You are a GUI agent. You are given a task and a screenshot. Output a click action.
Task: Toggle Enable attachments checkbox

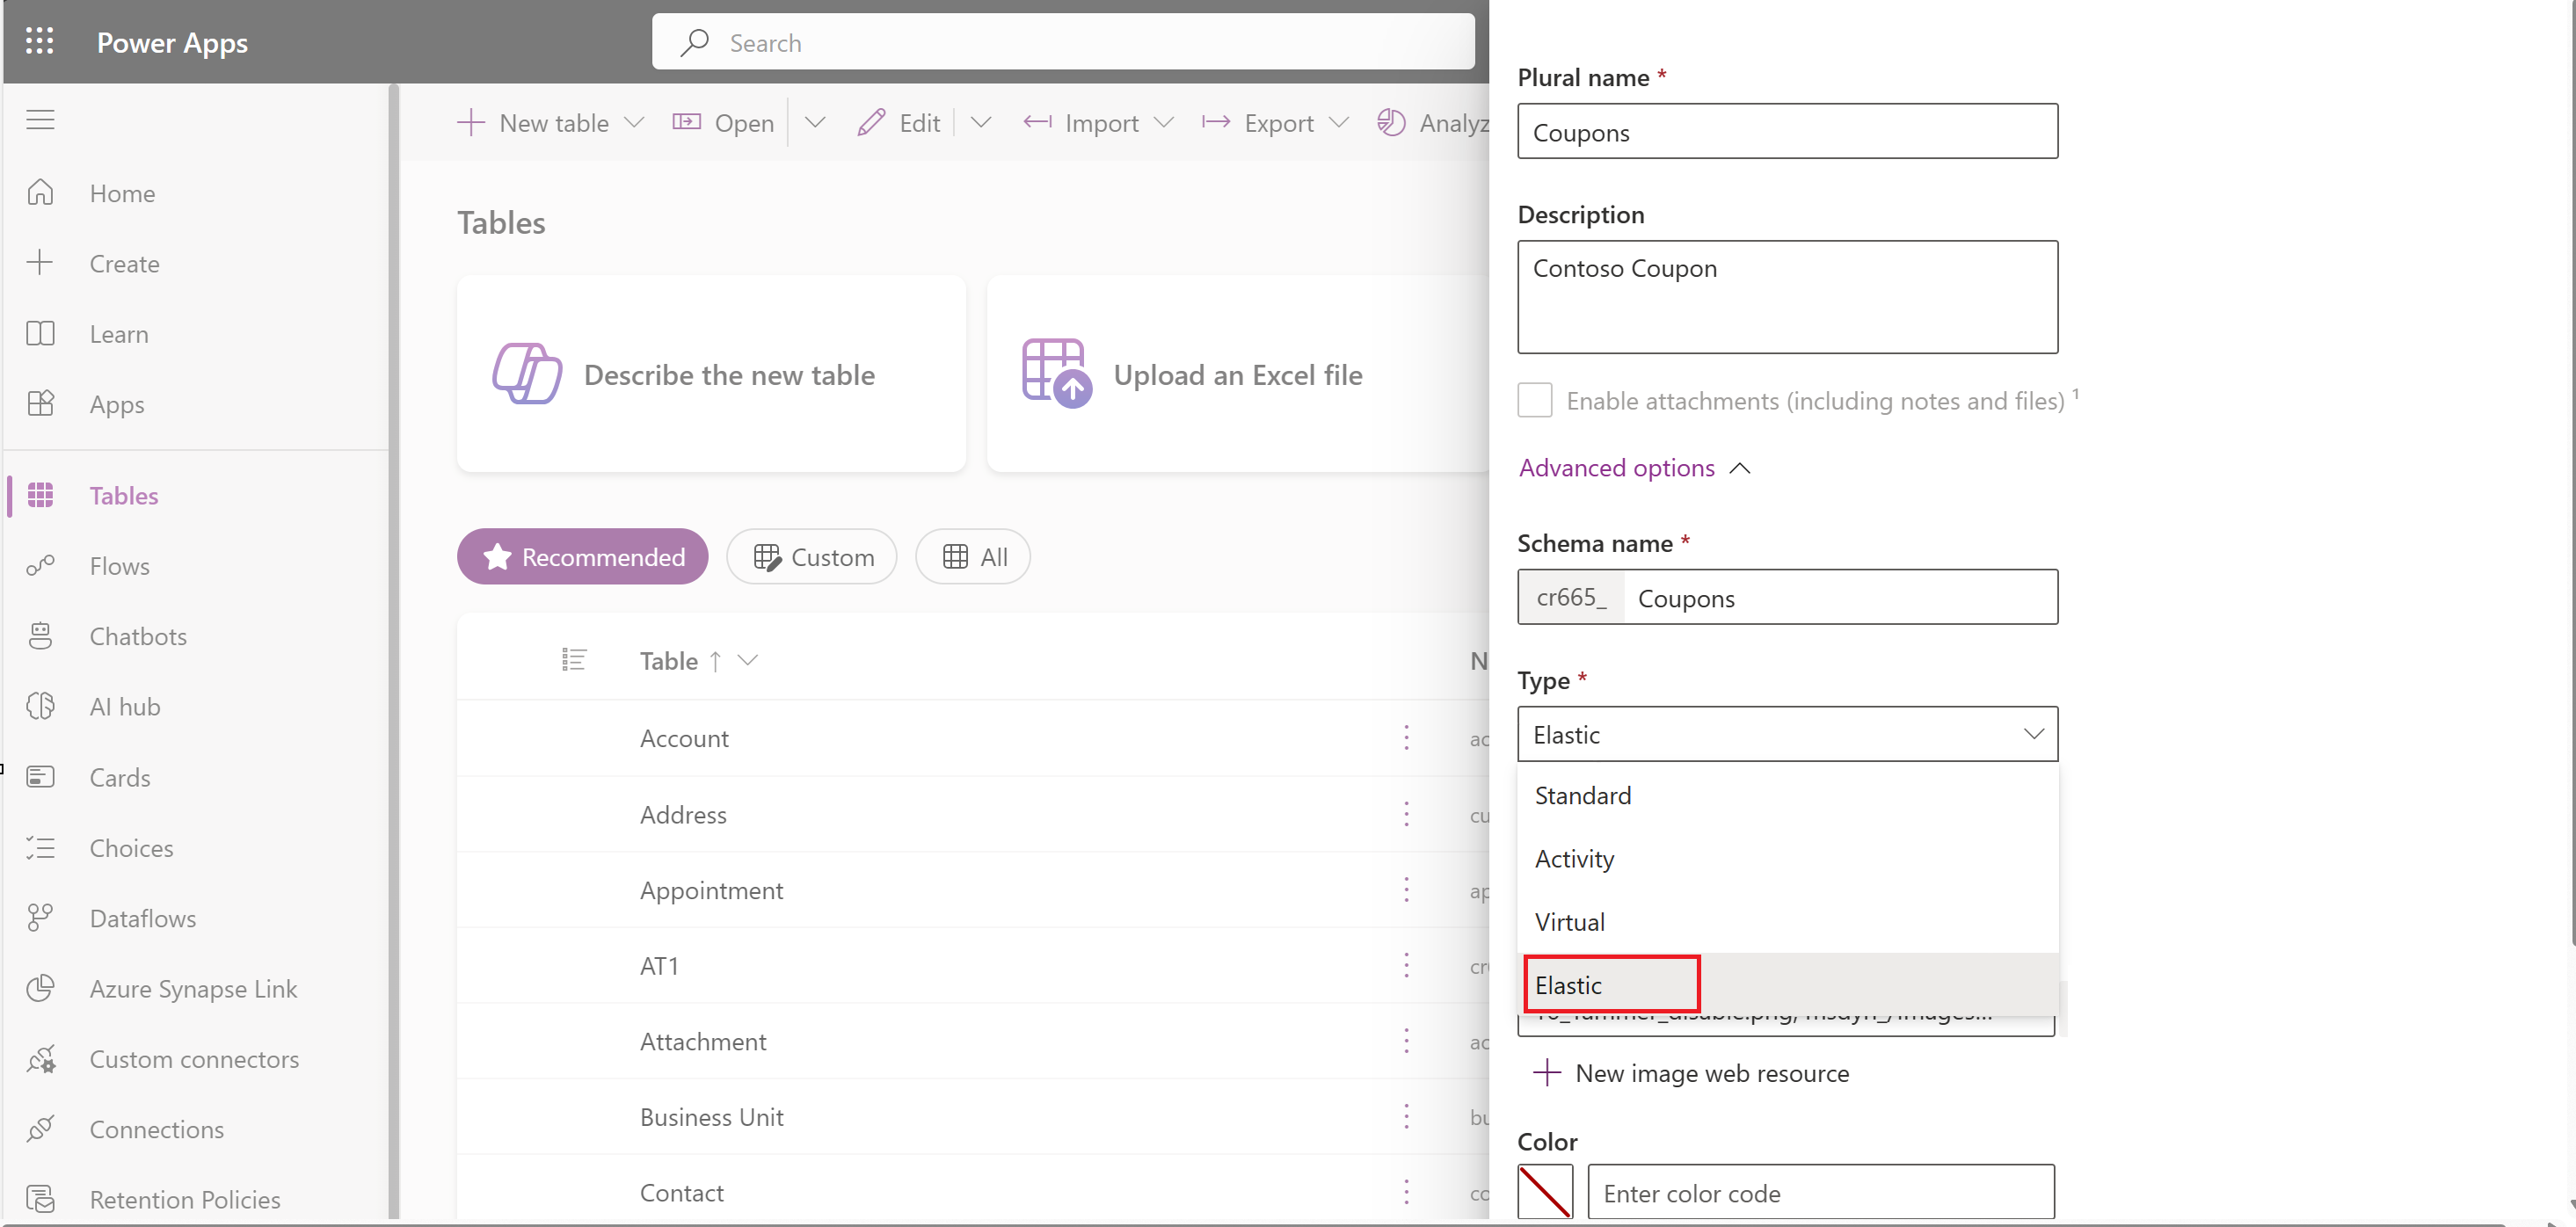[x=1534, y=401]
